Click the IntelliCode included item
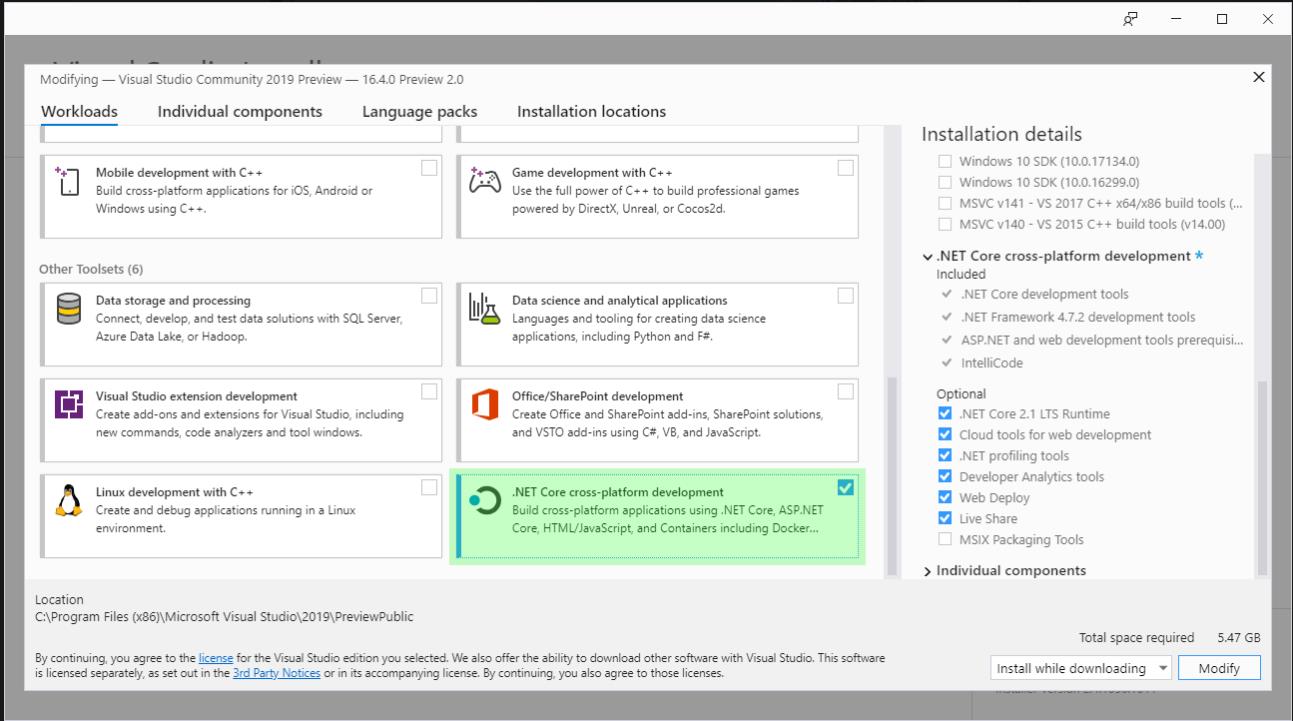The height and width of the screenshot is (721, 1293). click(x=991, y=363)
